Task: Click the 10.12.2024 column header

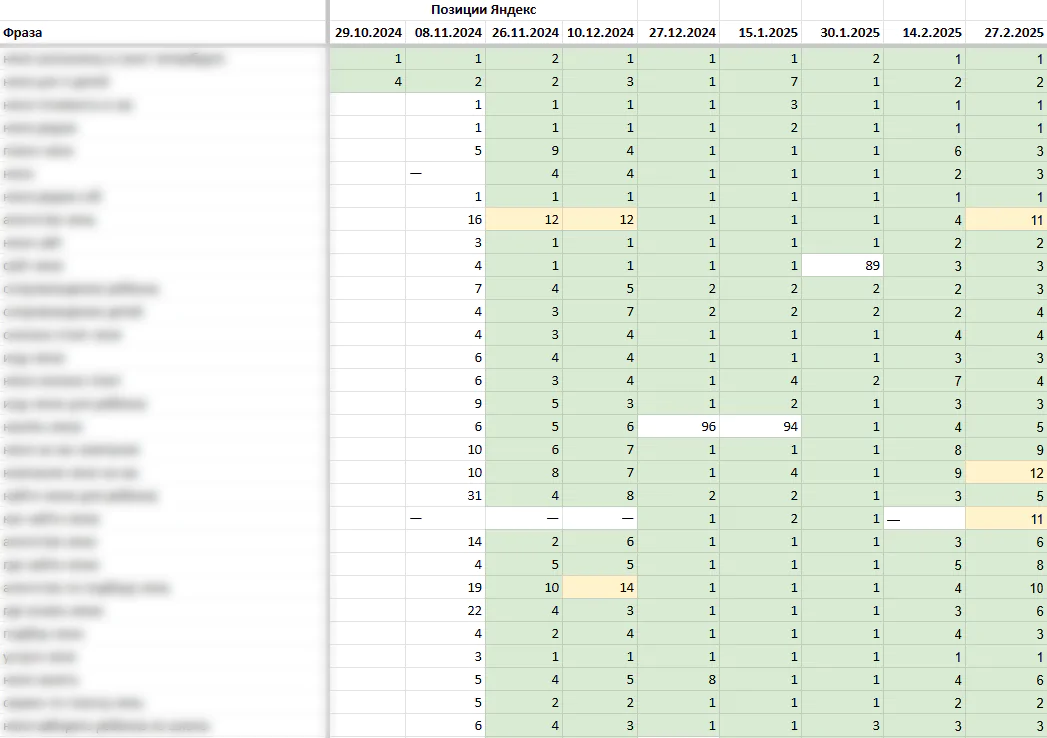Action: tap(600, 32)
